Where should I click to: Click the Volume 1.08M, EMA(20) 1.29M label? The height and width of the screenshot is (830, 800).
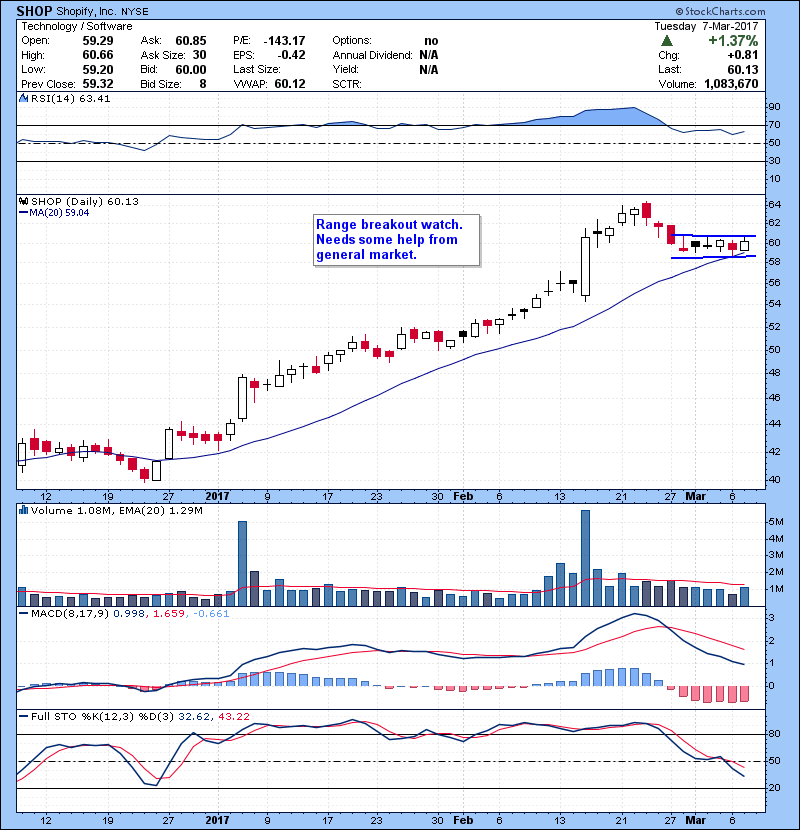click(x=116, y=511)
